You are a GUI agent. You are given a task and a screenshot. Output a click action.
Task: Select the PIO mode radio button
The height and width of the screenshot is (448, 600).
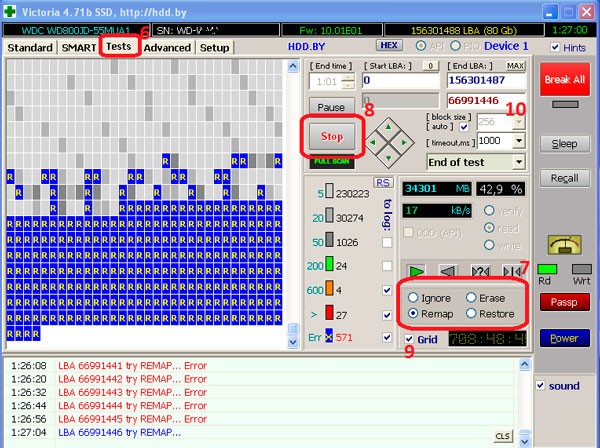[x=455, y=46]
